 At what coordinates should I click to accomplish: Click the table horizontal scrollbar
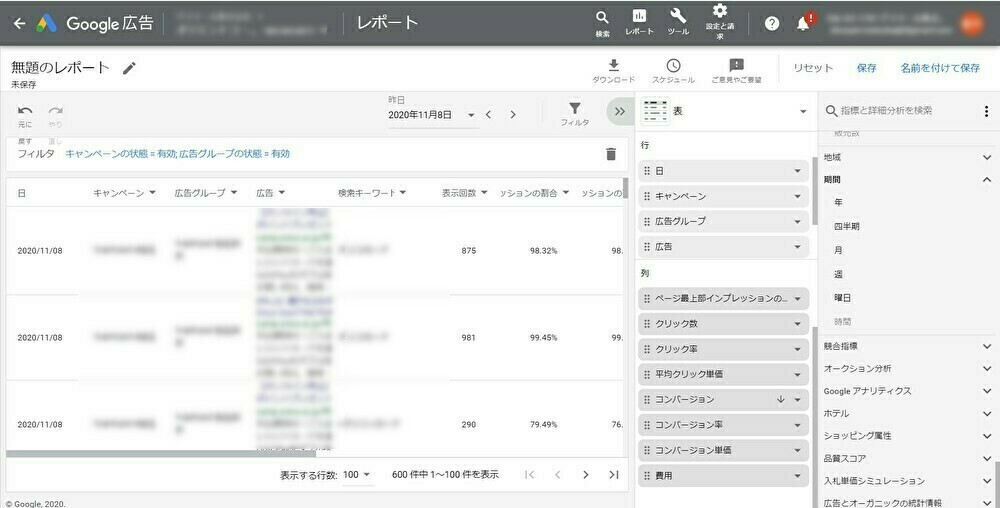161,454
